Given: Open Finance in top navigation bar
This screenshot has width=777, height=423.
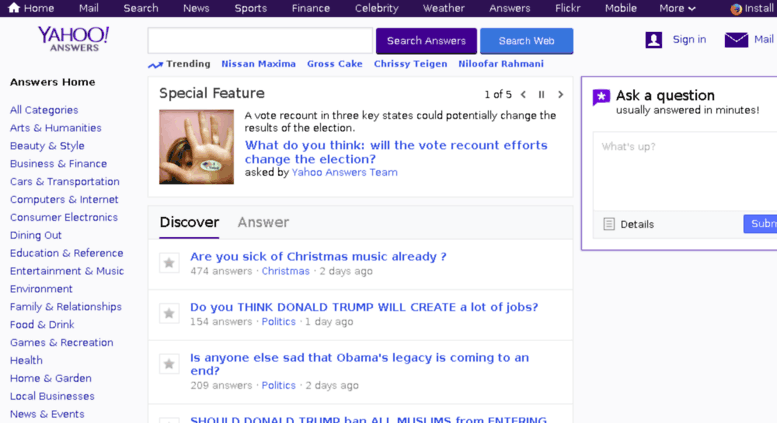Looking at the screenshot, I should click(311, 8).
